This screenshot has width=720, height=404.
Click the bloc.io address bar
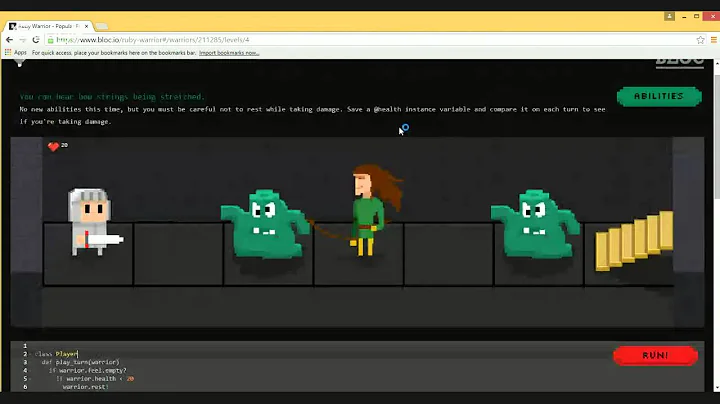tap(374, 40)
